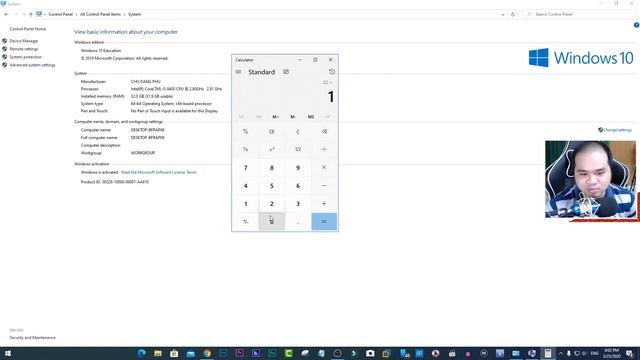This screenshot has height=360, width=640.
Task: Open the Windows Start menu
Action: [8, 353]
